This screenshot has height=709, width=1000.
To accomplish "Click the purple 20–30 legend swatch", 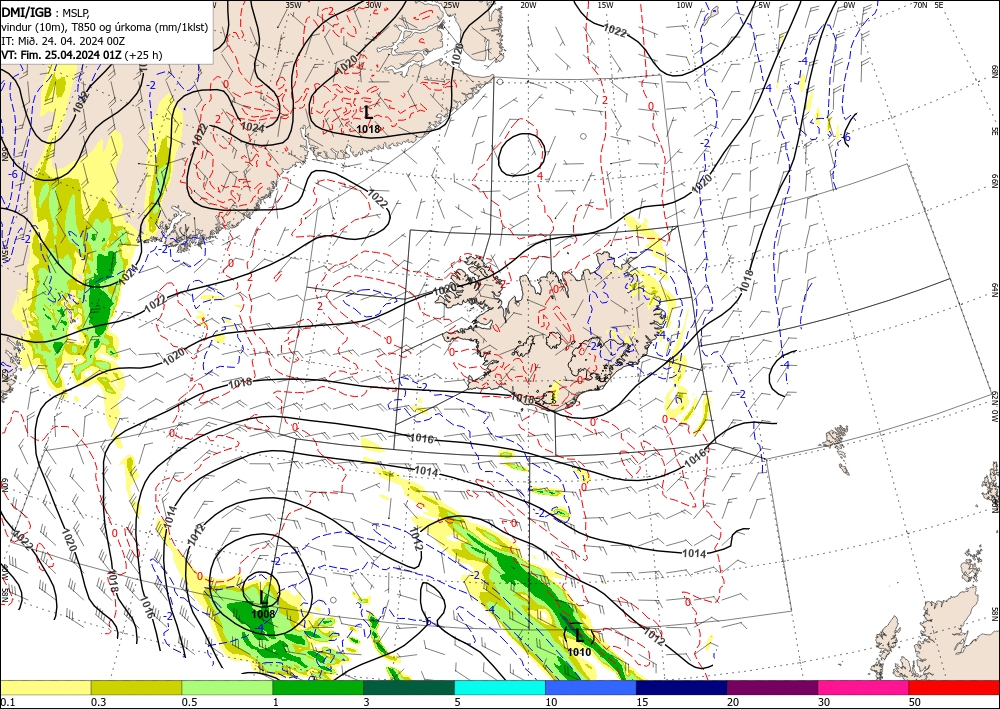I will [x=772, y=687].
